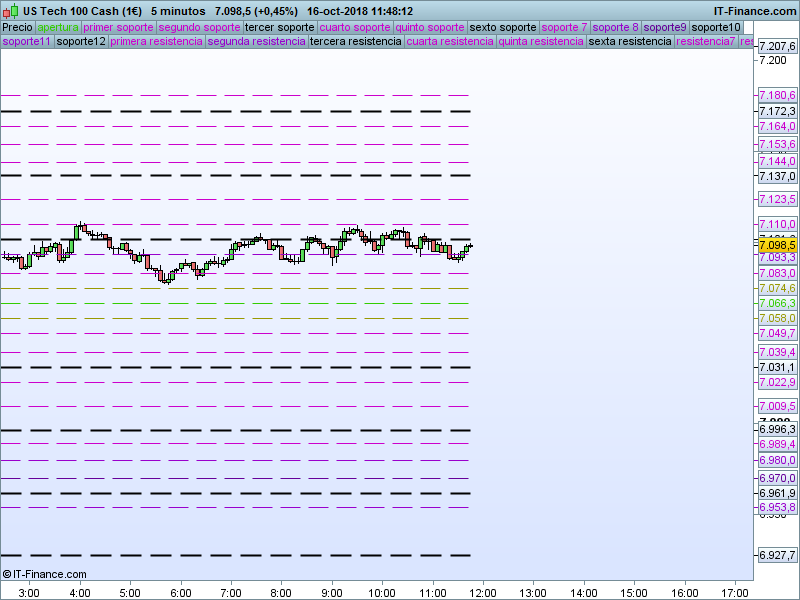Click the 7.049,7 price axis label
The height and width of the screenshot is (600, 800).
778,333
